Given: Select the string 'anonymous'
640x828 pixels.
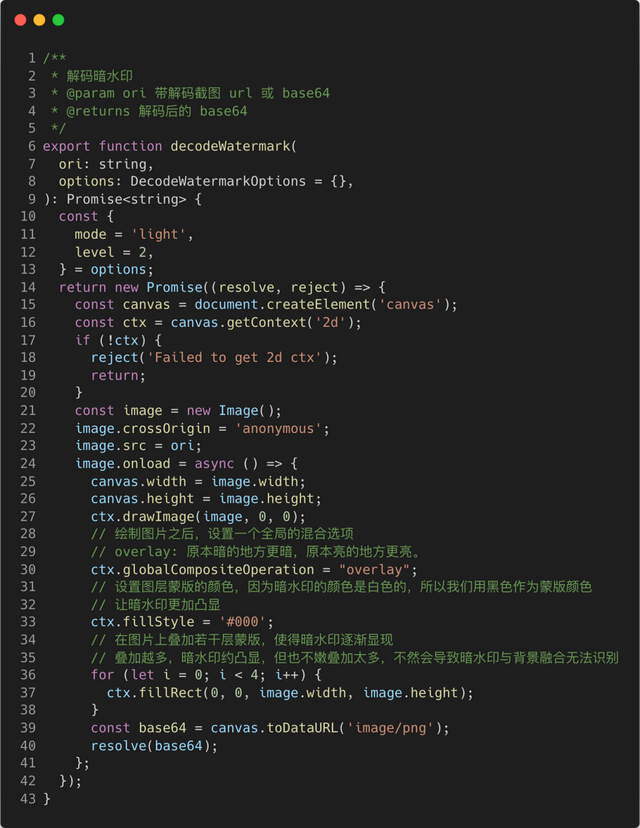Looking at the screenshot, I should point(278,429).
